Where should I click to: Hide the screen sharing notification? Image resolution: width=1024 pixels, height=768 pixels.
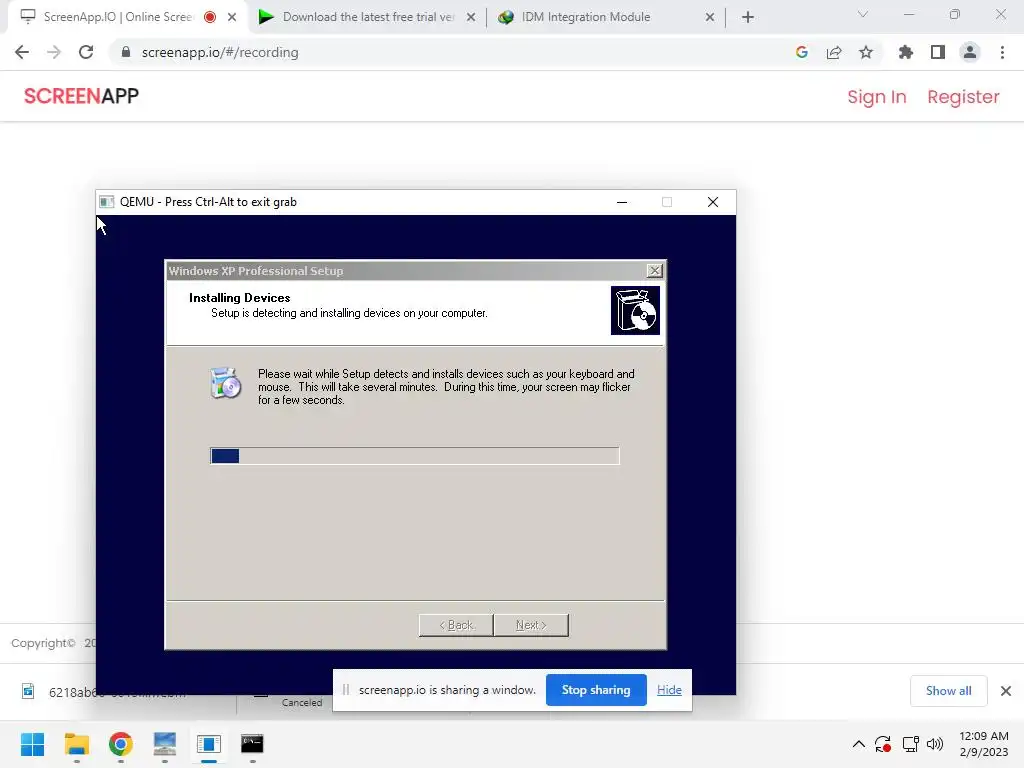[x=669, y=690]
